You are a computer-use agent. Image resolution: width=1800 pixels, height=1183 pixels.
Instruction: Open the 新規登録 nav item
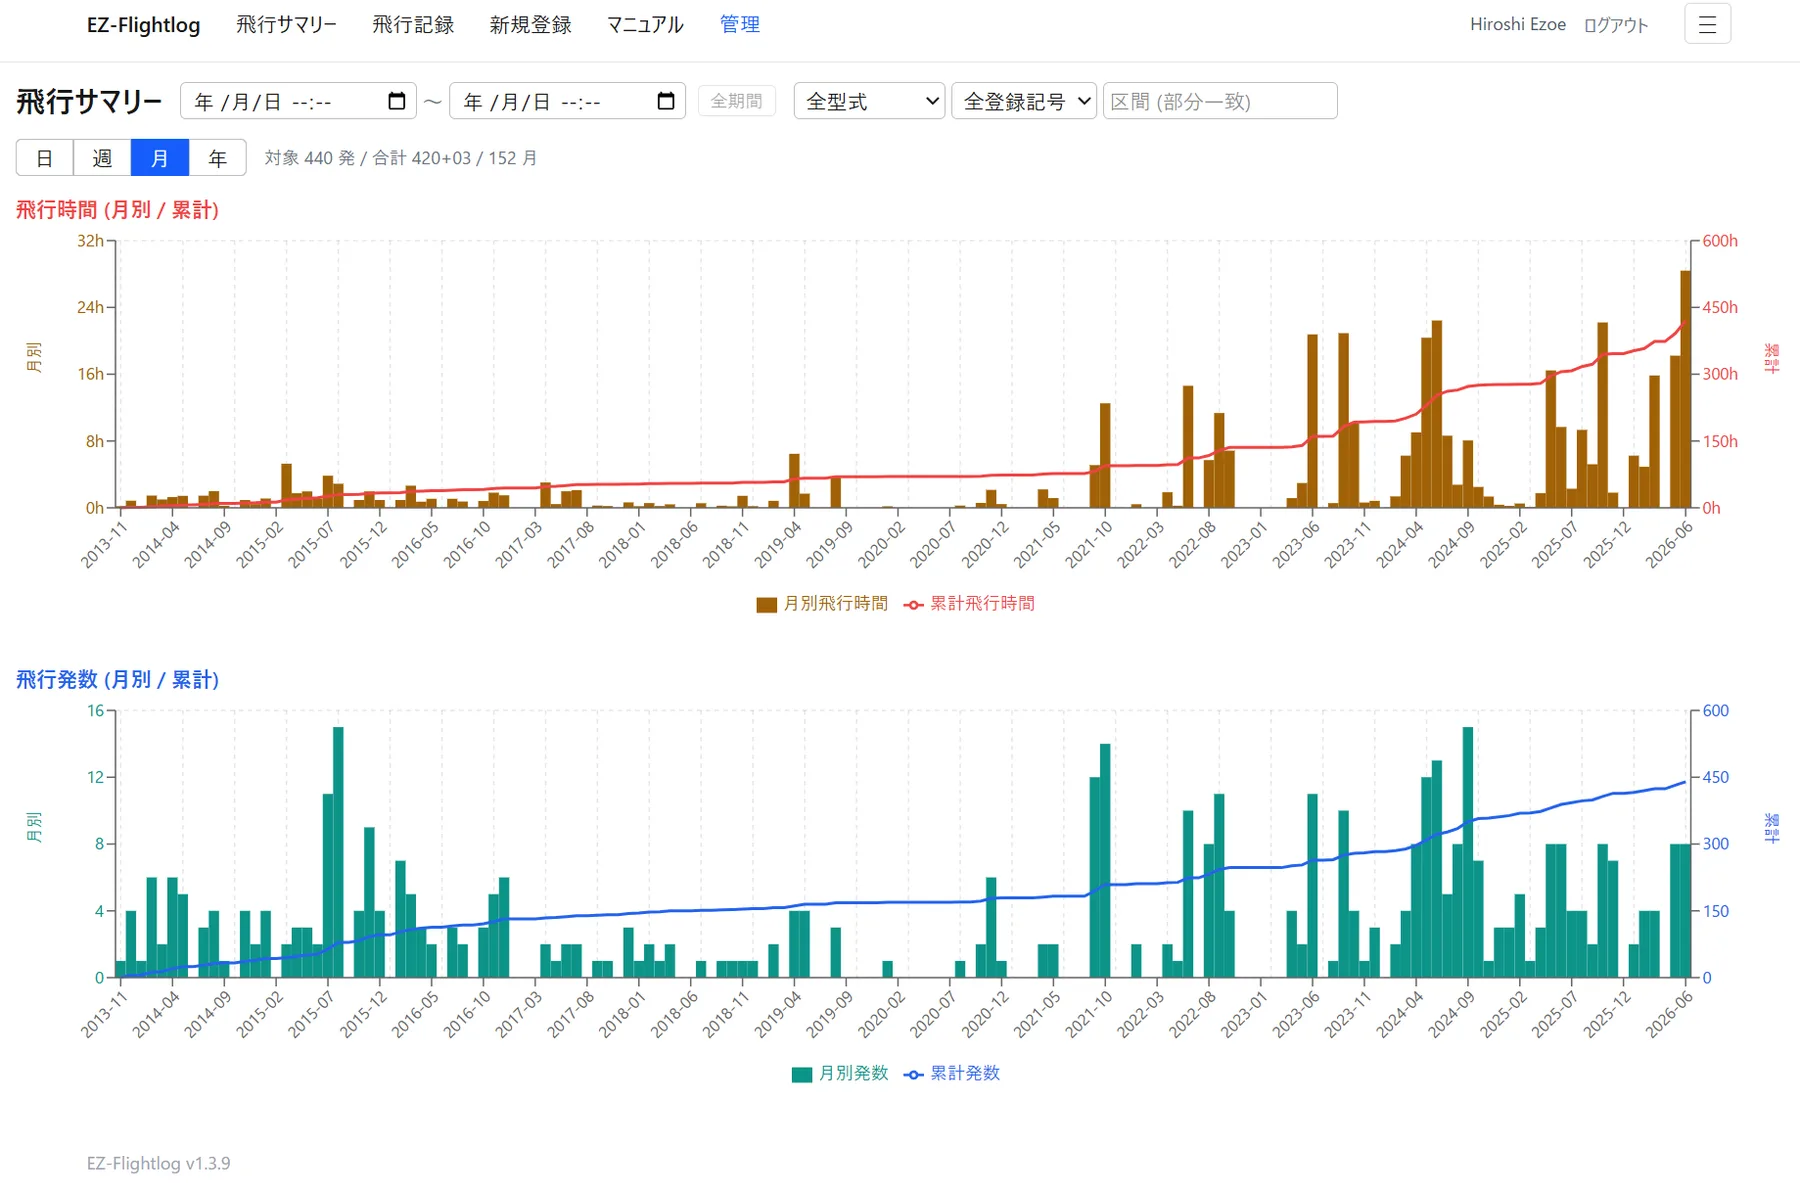530,25
